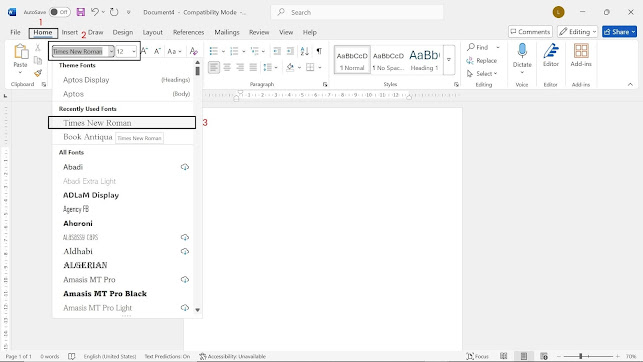Choose Times New Roman from recent fonts
This screenshot has width=643, height=362.
pos(122,123)
